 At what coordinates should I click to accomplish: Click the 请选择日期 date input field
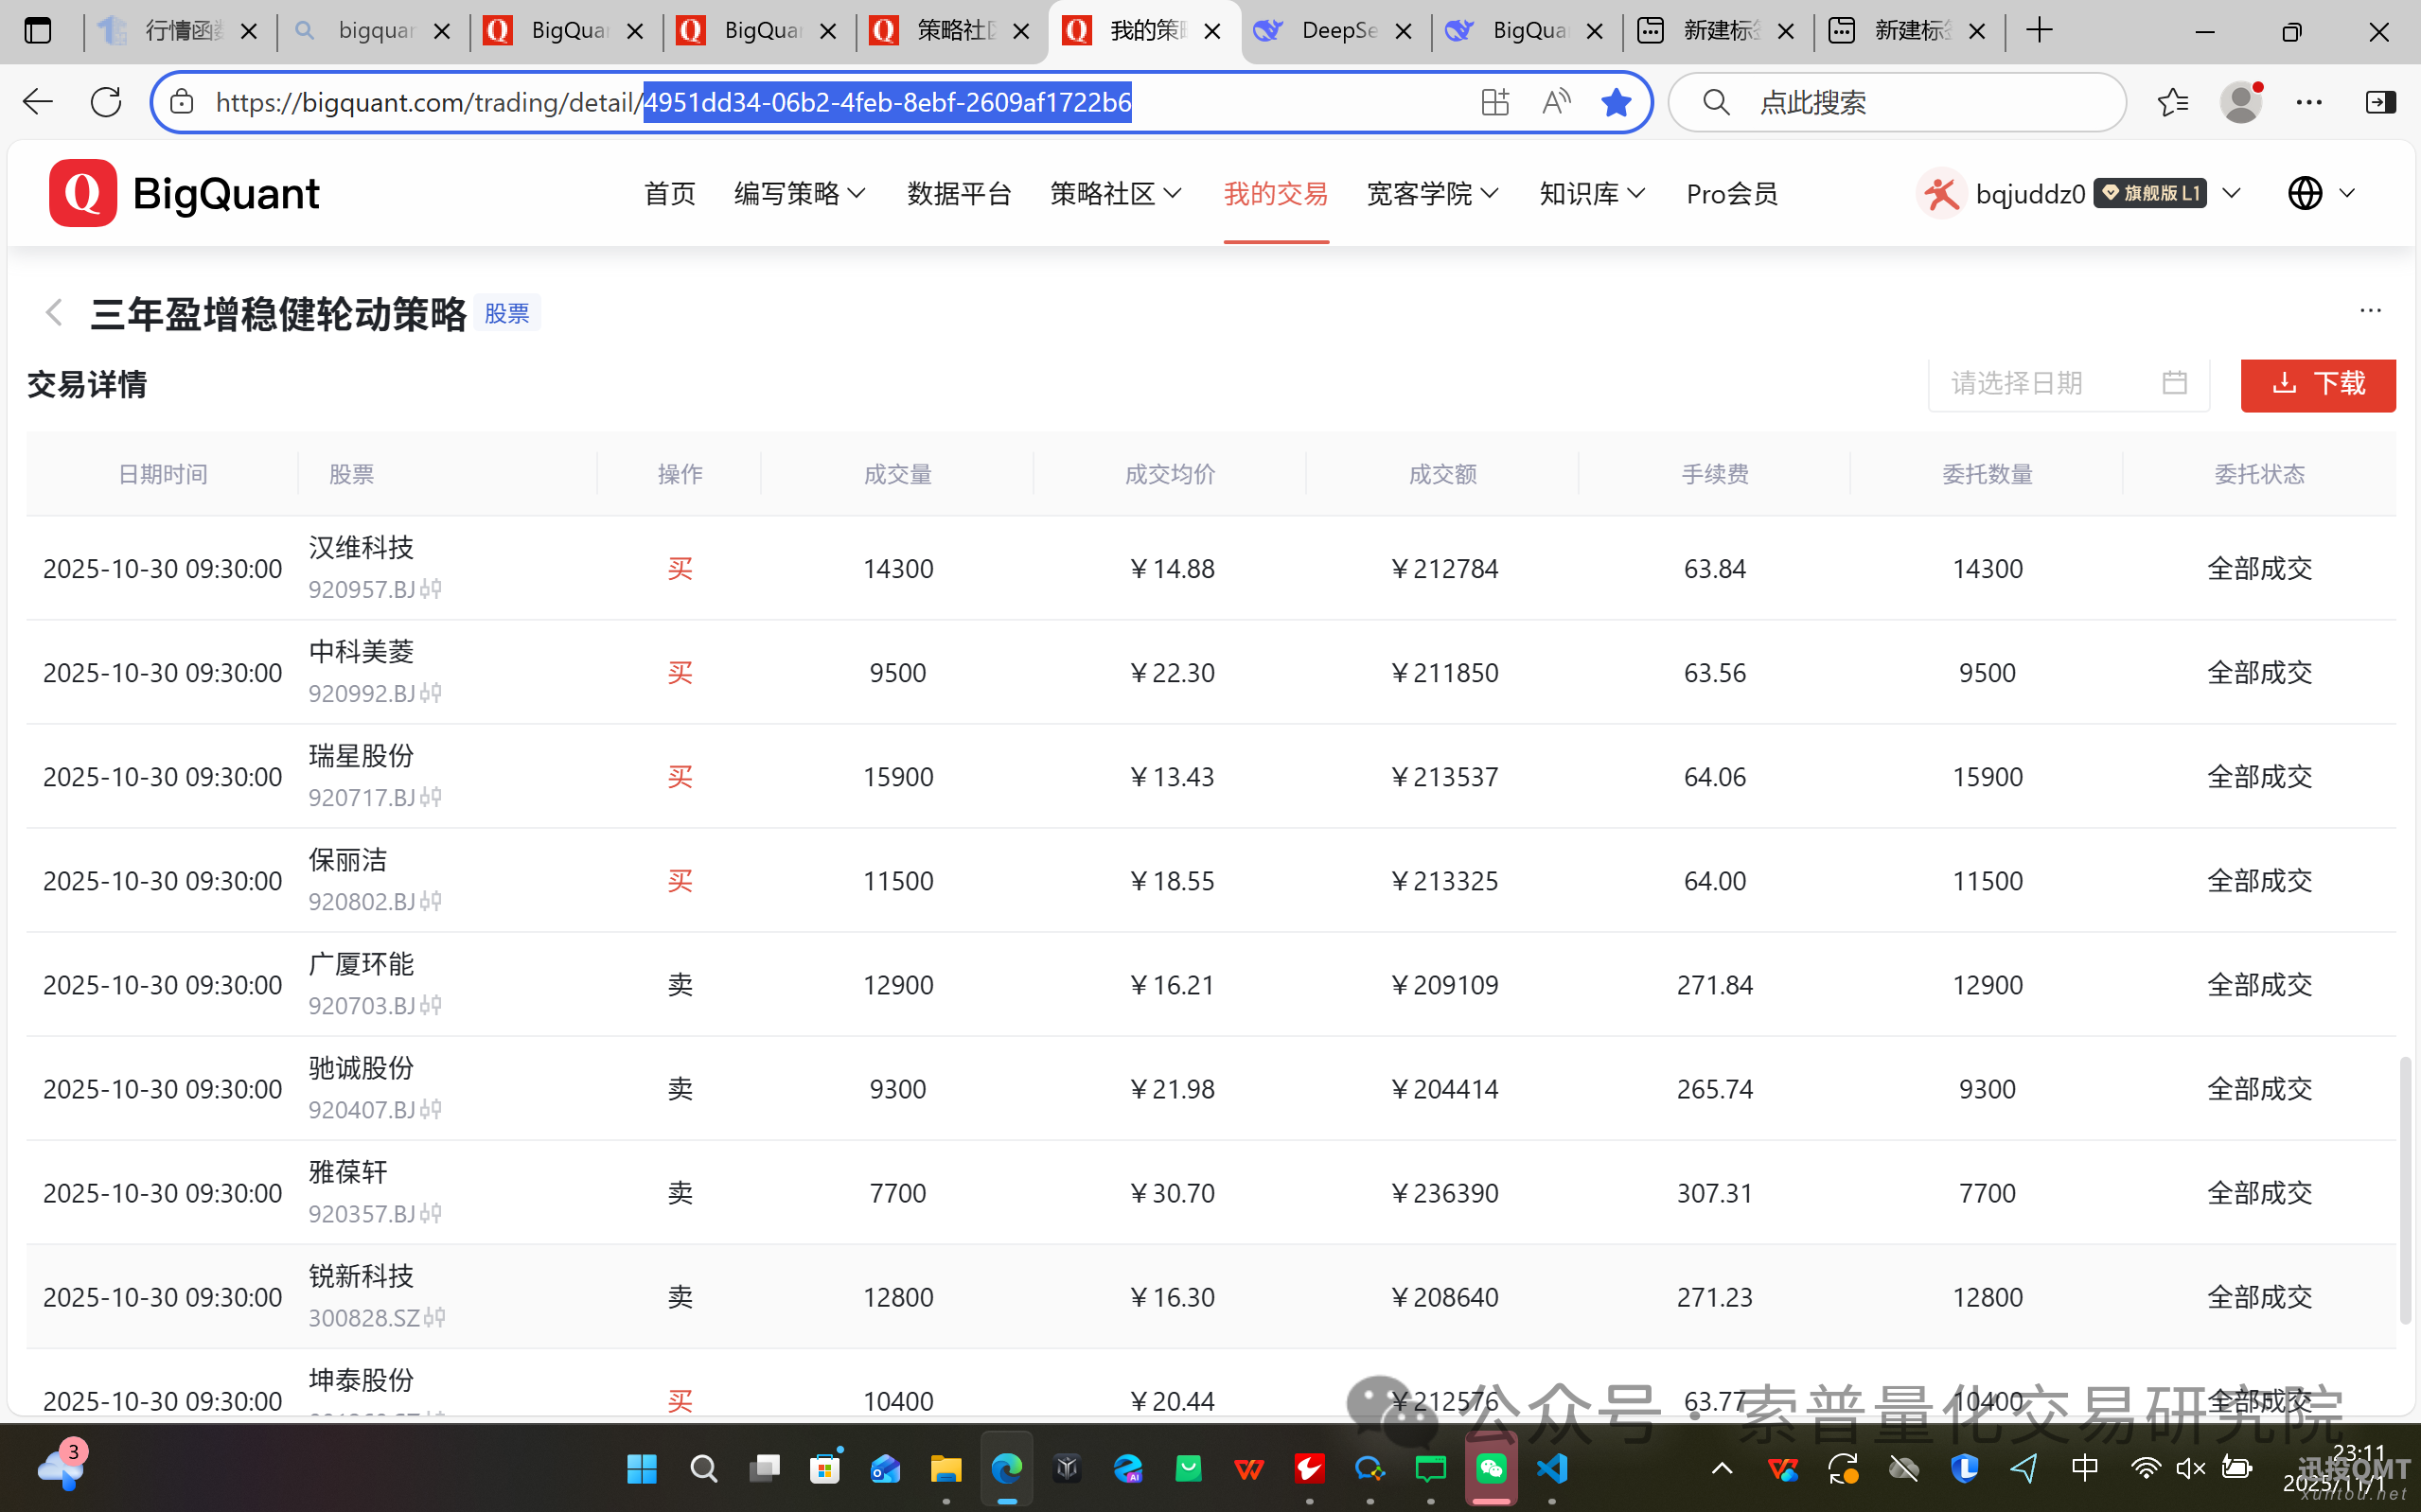tap(2040, 383)
